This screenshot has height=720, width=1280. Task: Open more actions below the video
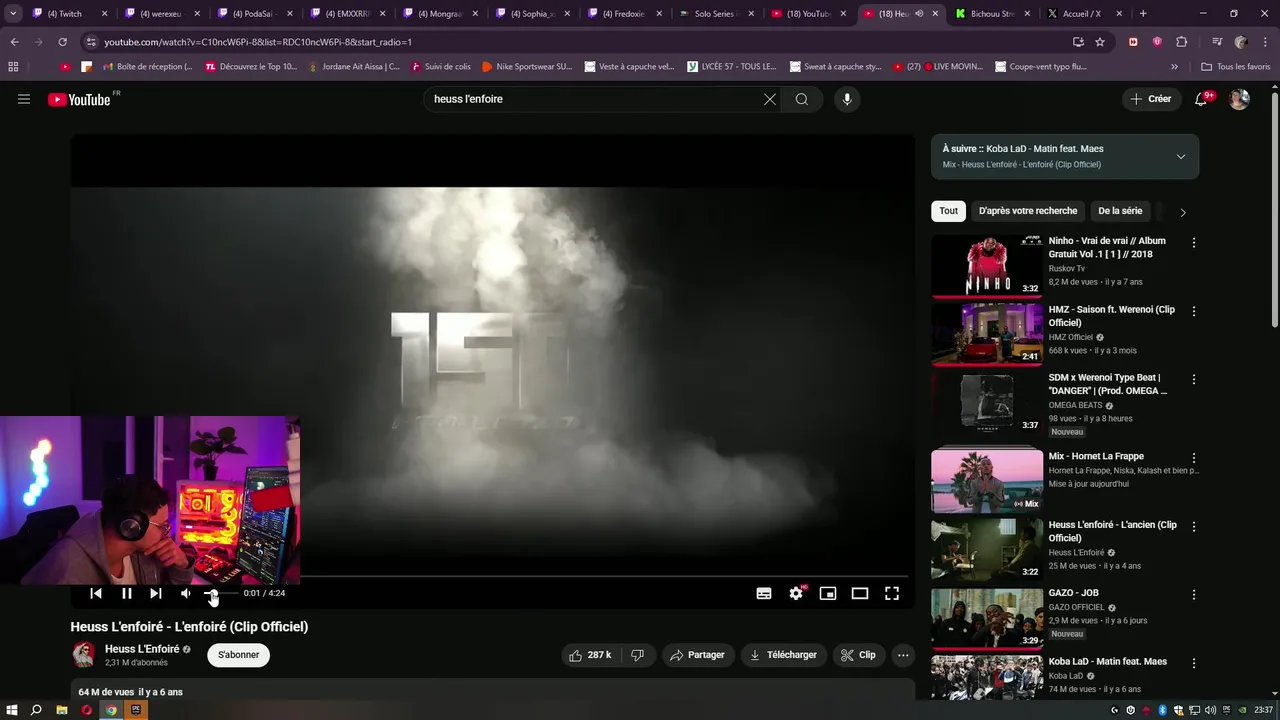pyautogui.click(x=903, y=655)
